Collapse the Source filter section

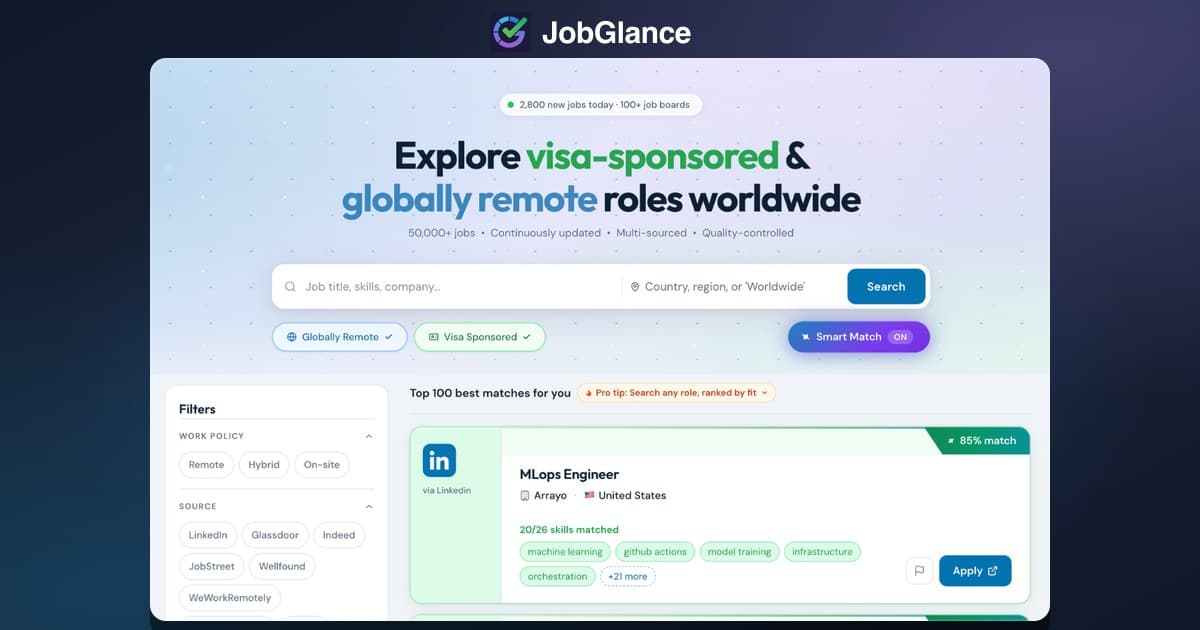(368, 507)
